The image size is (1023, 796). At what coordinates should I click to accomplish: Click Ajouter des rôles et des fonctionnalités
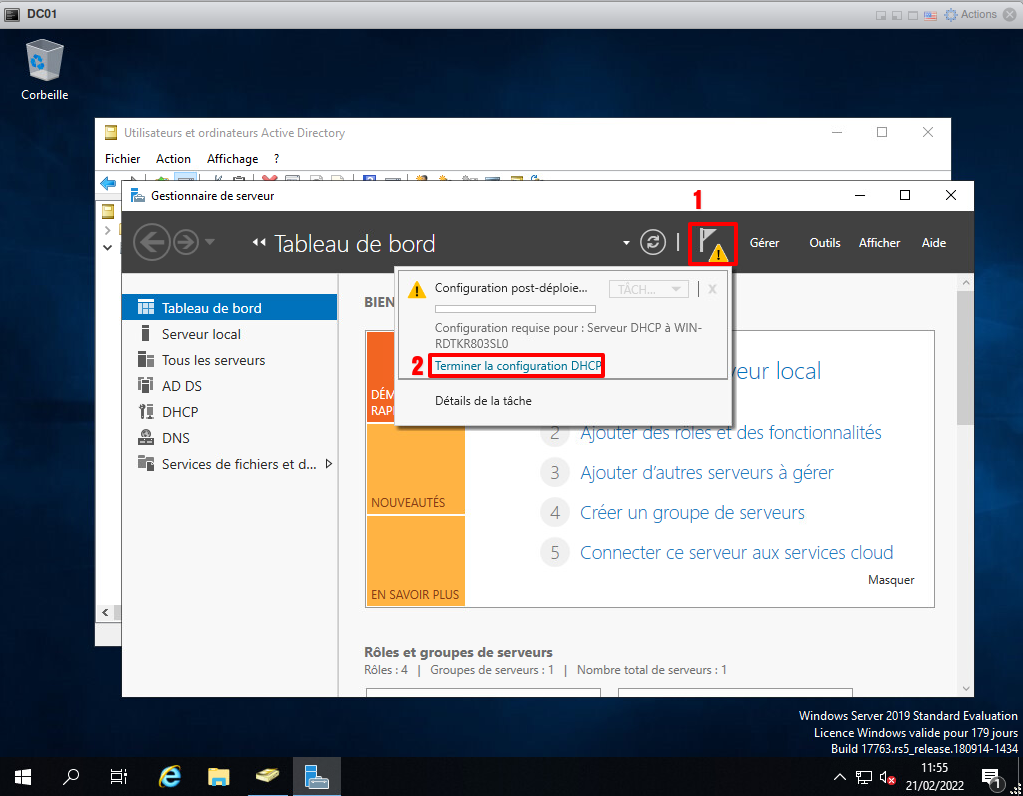730,433
